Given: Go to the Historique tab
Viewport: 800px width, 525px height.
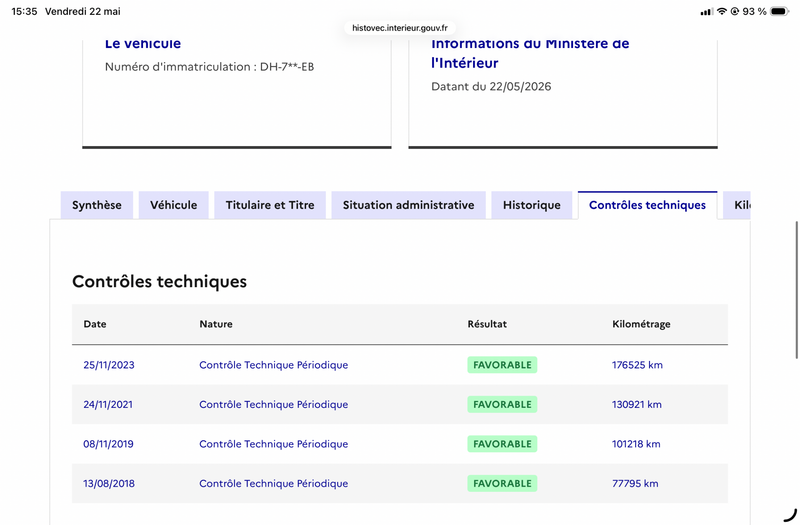Looking at the screenshot, I should (x=532, y=205).
